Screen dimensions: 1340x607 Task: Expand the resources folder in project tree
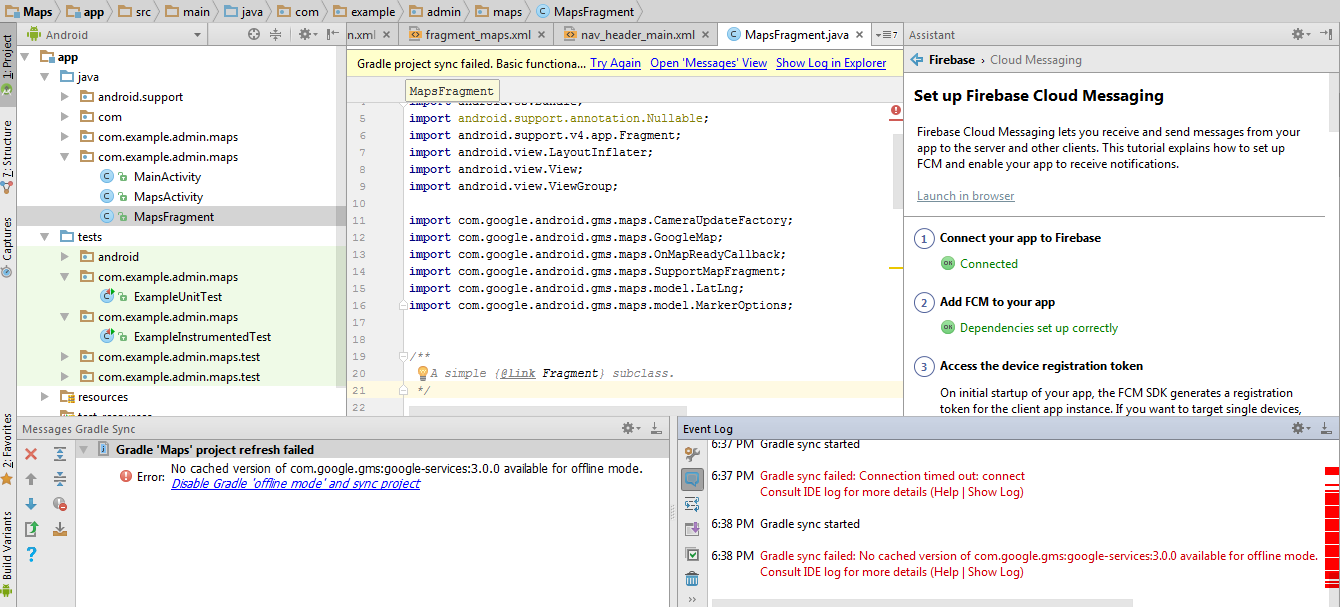point(45,397)
